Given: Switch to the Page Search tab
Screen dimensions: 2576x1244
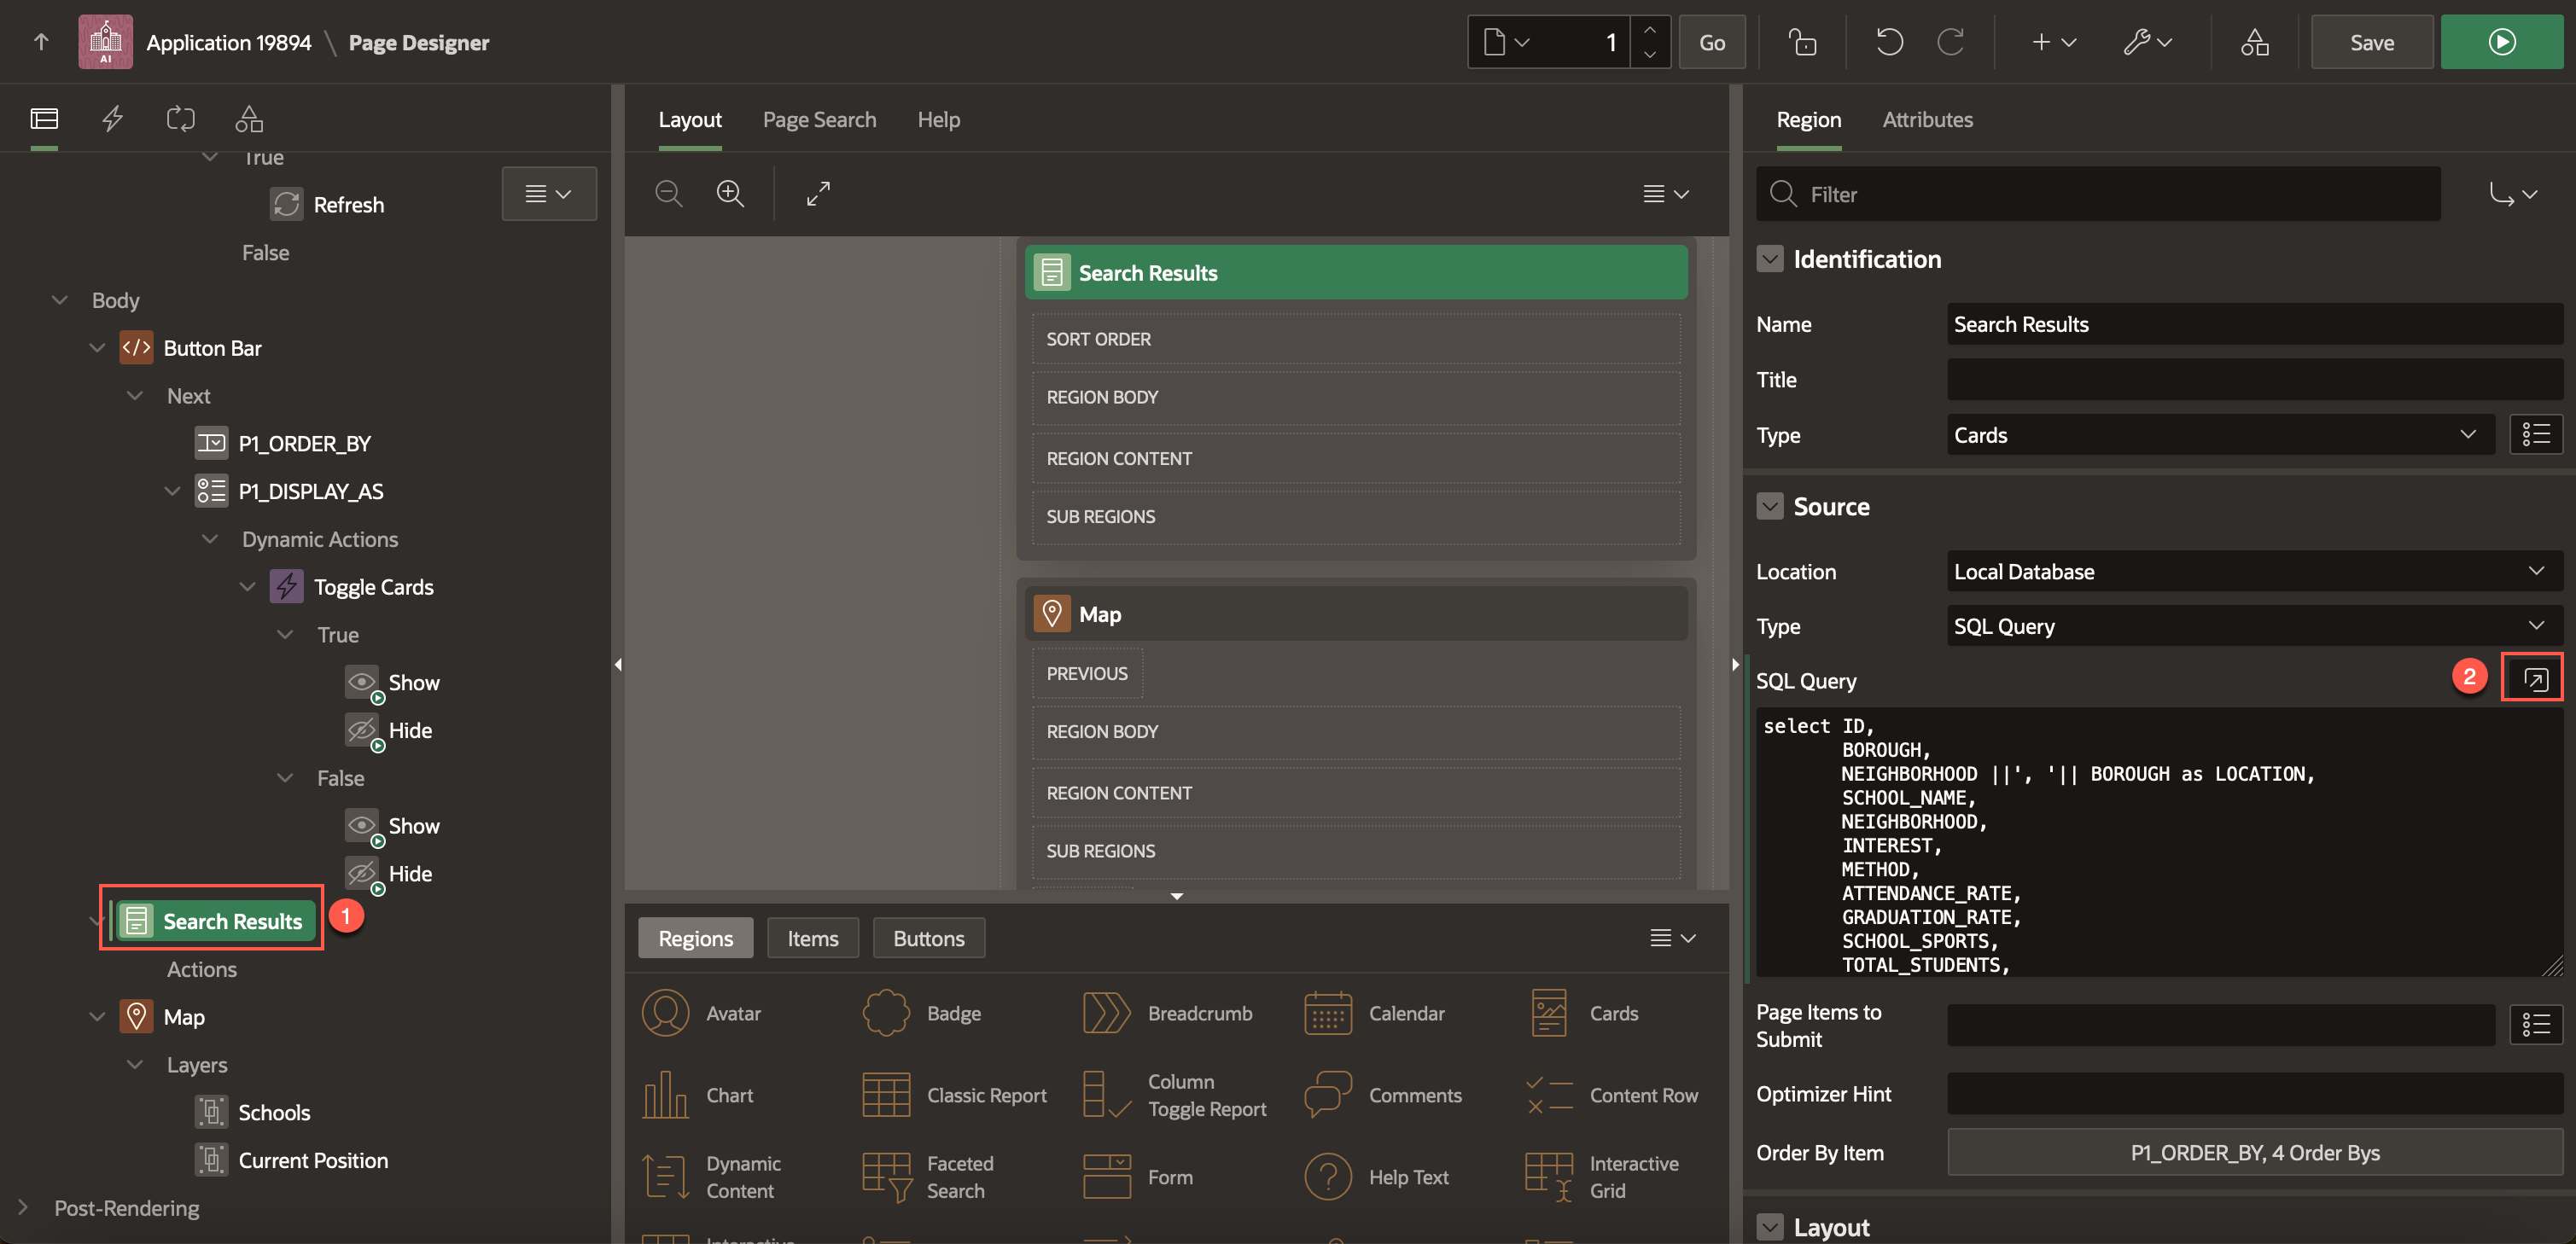Looking at the screenshot, I should [x=819, y=119].
